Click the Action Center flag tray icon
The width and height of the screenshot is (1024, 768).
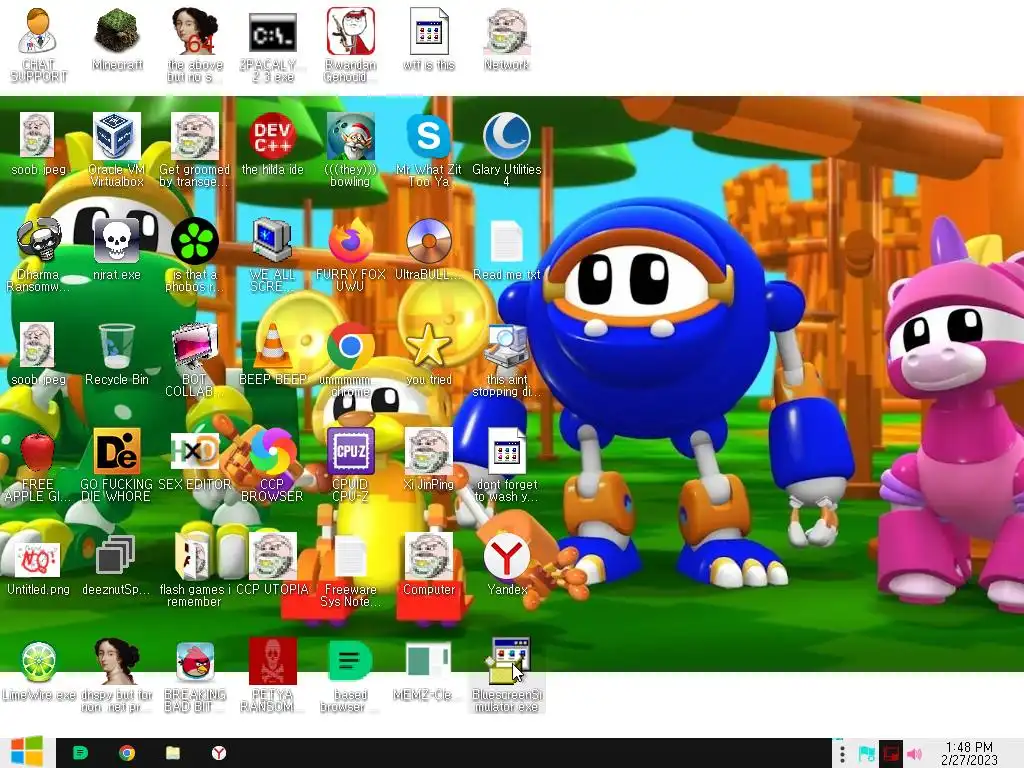tap(867, 754)
